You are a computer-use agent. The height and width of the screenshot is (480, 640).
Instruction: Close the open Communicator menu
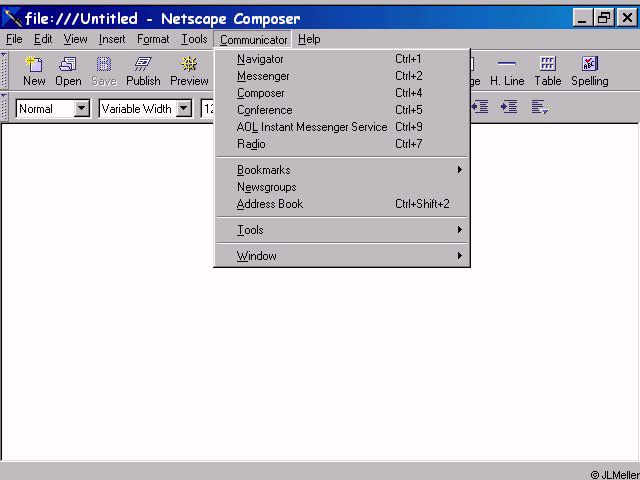(253, 40)
